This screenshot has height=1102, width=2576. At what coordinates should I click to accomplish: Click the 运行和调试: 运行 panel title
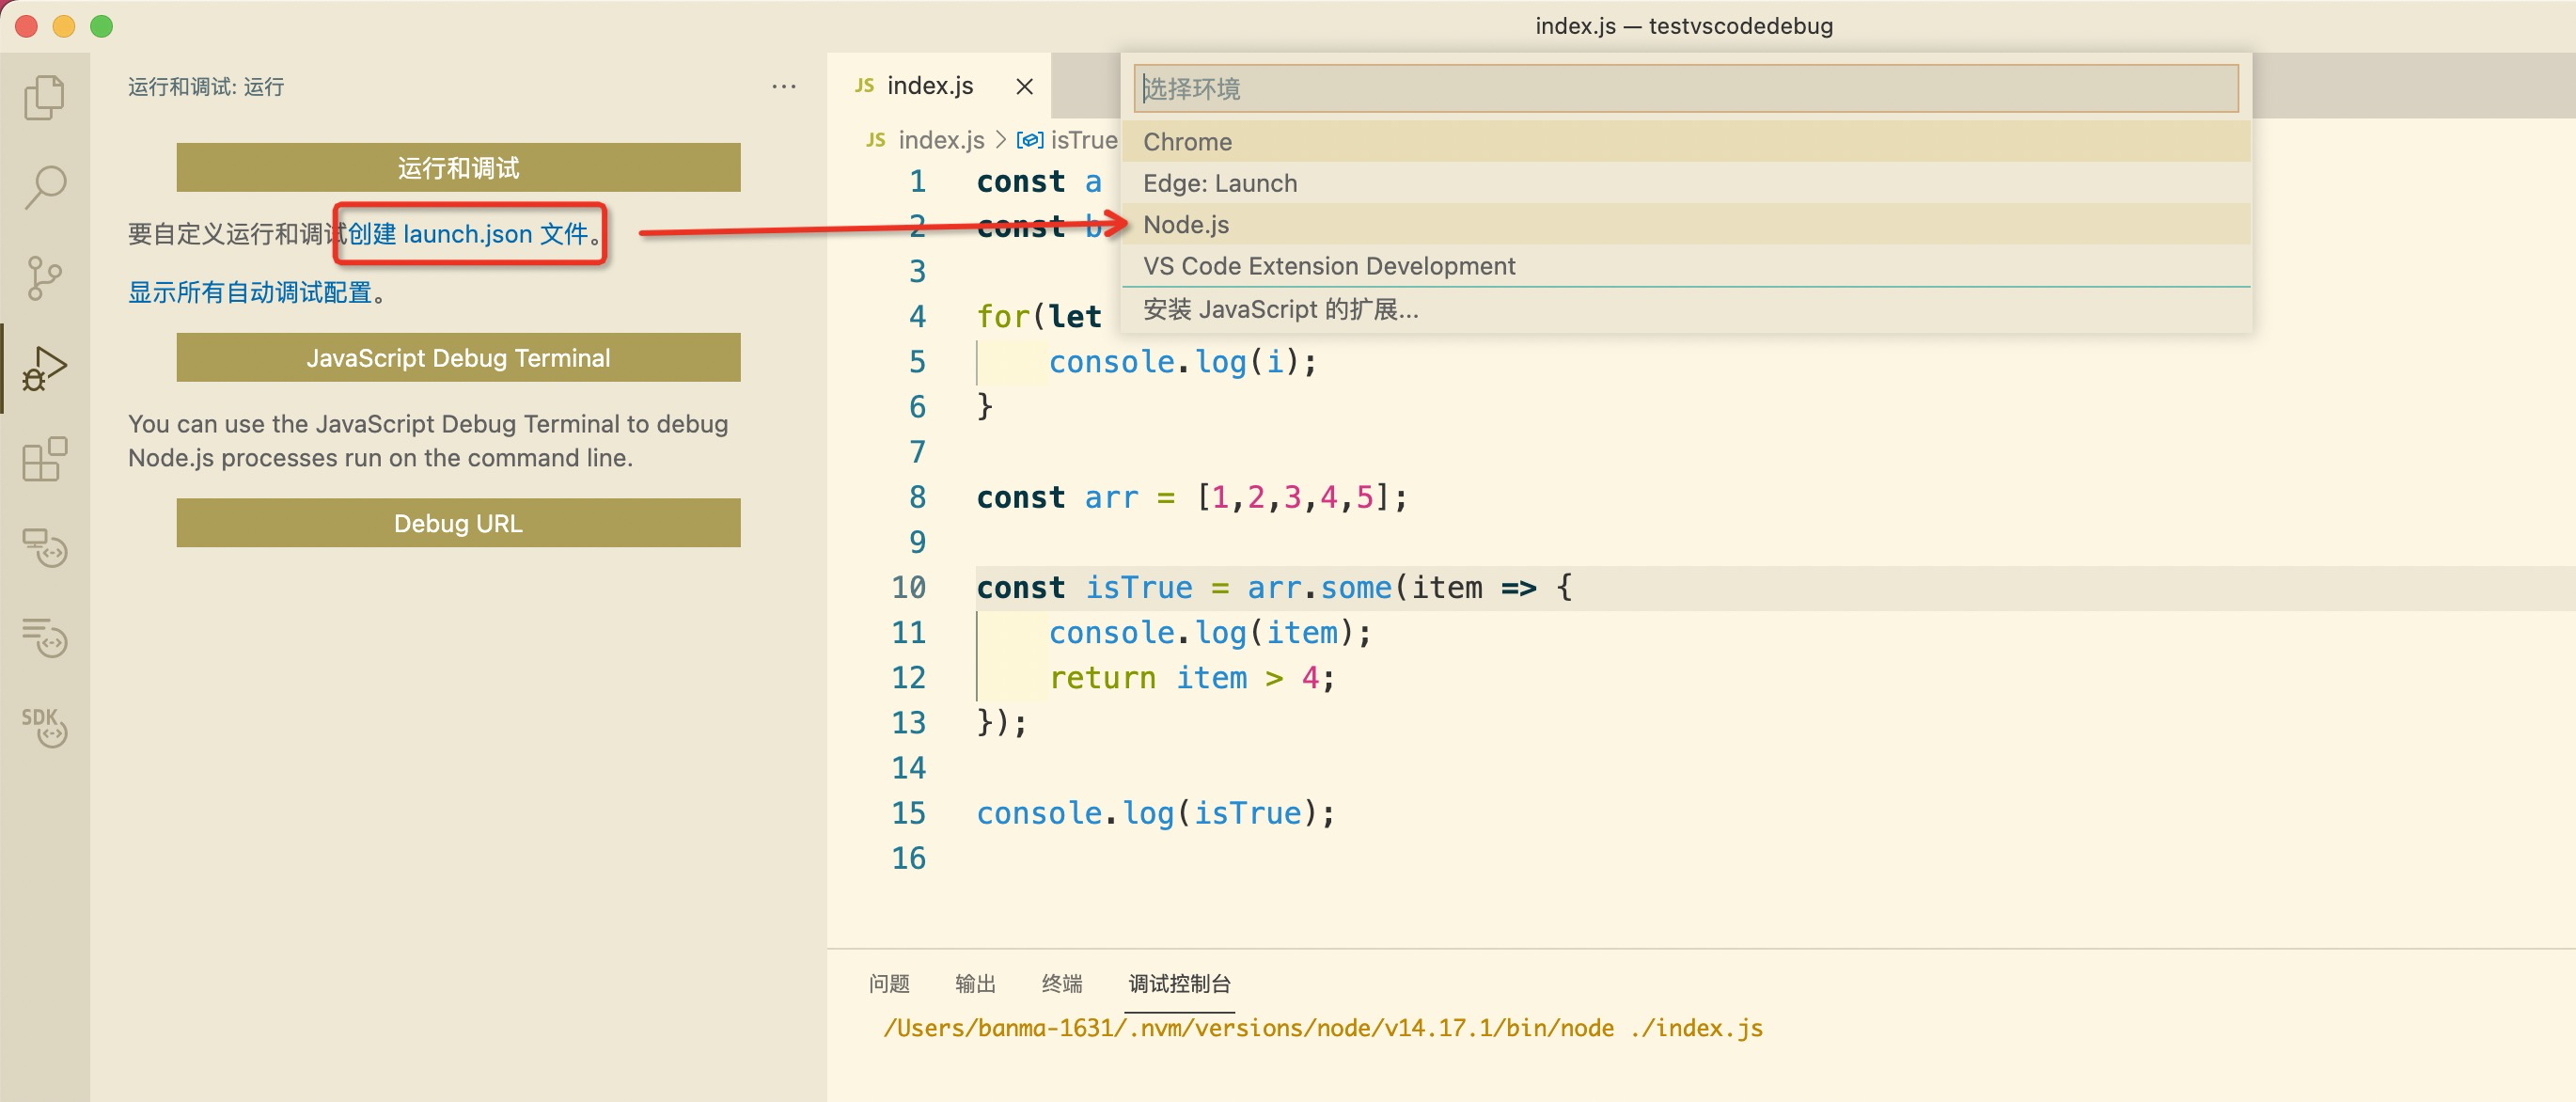(x=206, y=87)
